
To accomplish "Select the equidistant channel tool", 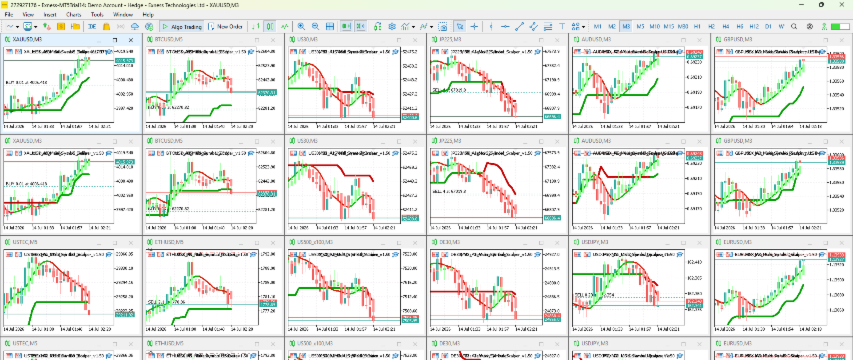I will click(x=534, y=26).
